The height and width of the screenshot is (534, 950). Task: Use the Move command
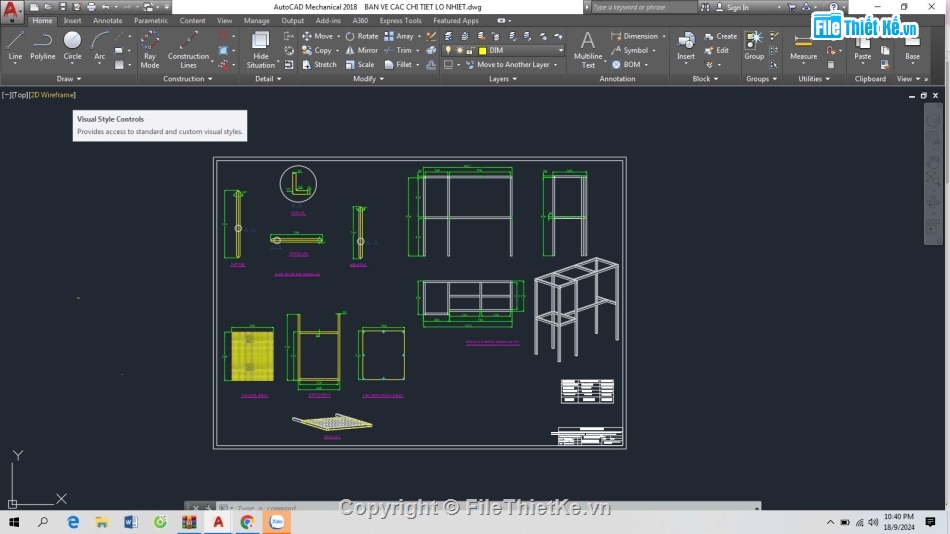click(317, 36)
